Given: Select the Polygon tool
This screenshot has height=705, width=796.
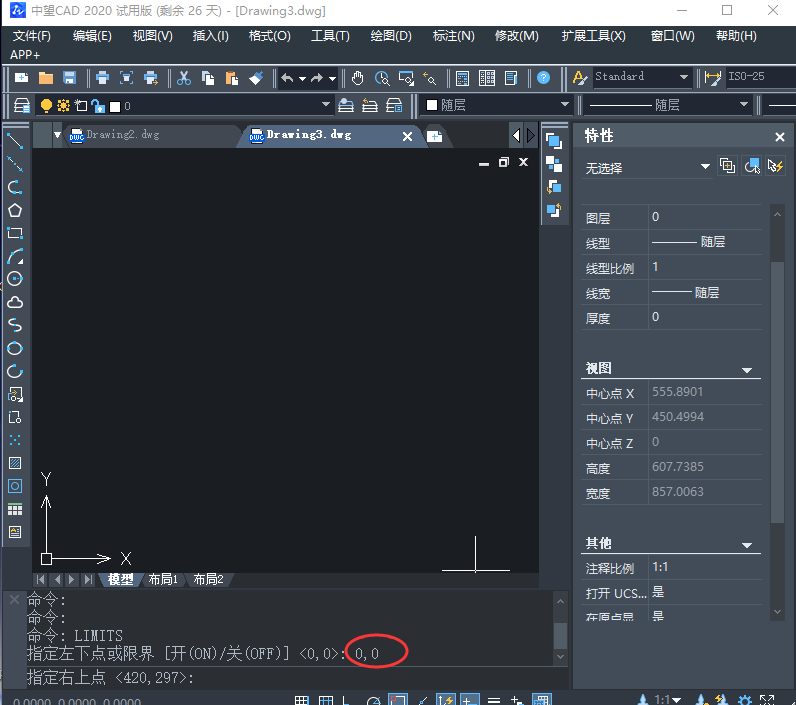Looking at the screenshot, I should pos(15,210).
